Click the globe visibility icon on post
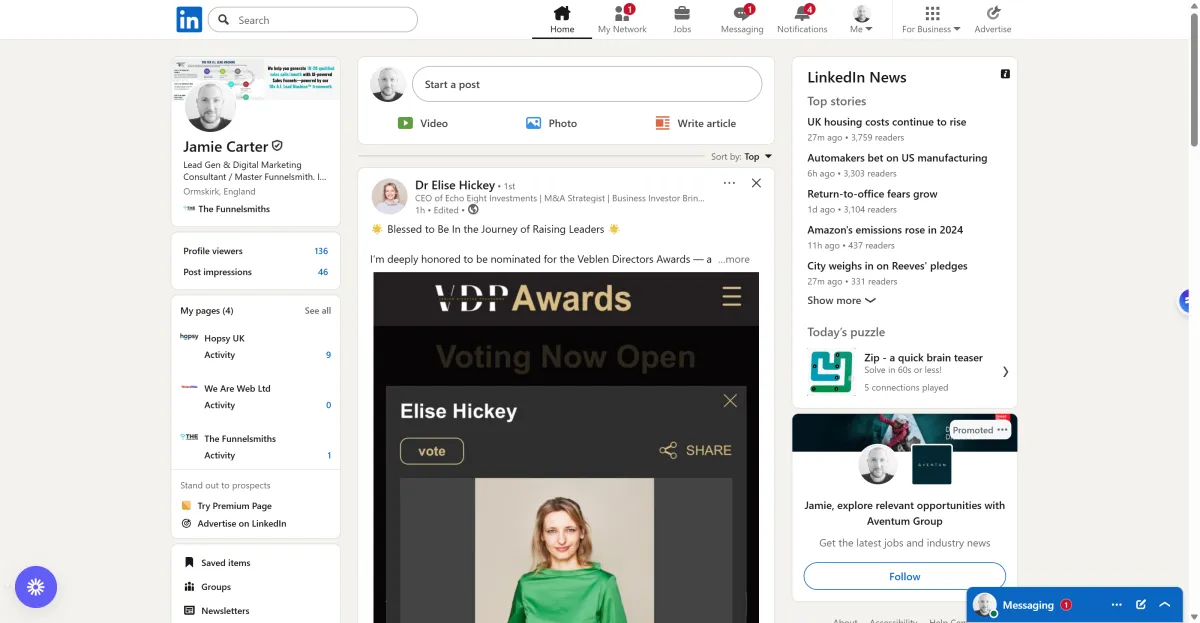Viewport: 1200px width, 623px height. point(473,210)
